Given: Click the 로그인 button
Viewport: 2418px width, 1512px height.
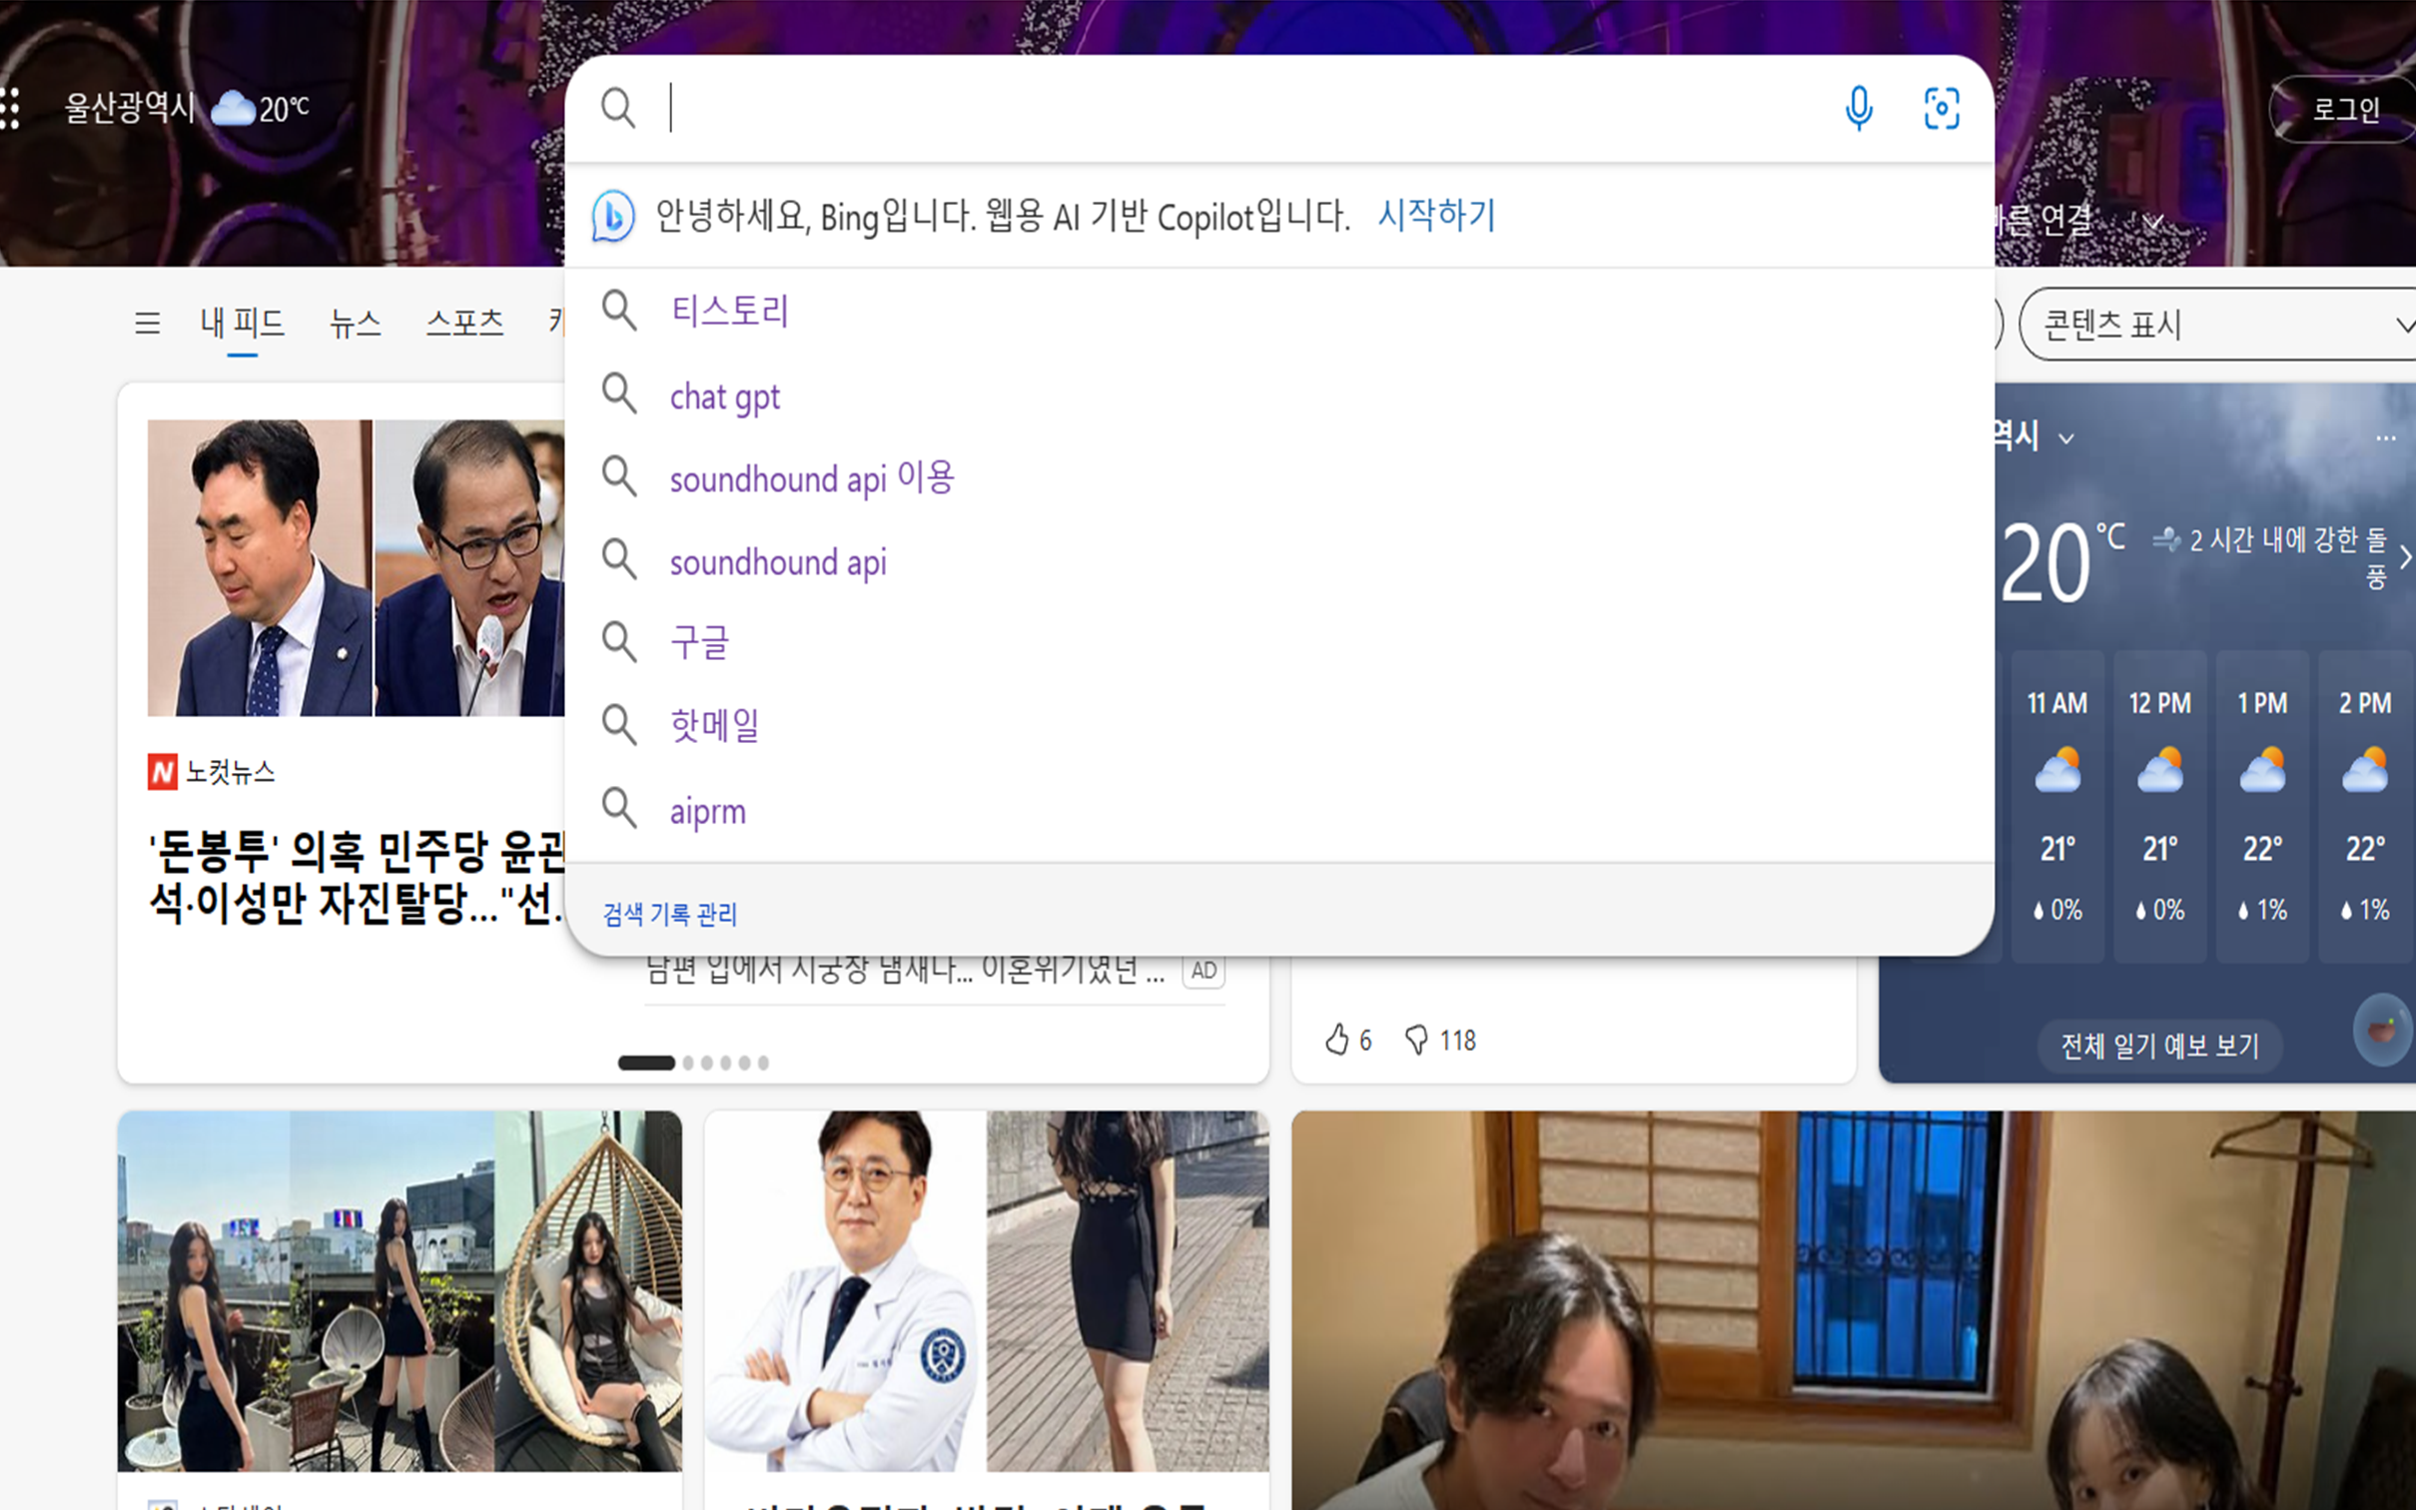Looking at the screenshot, I should pyautogui.click(x=2346, y=109).
